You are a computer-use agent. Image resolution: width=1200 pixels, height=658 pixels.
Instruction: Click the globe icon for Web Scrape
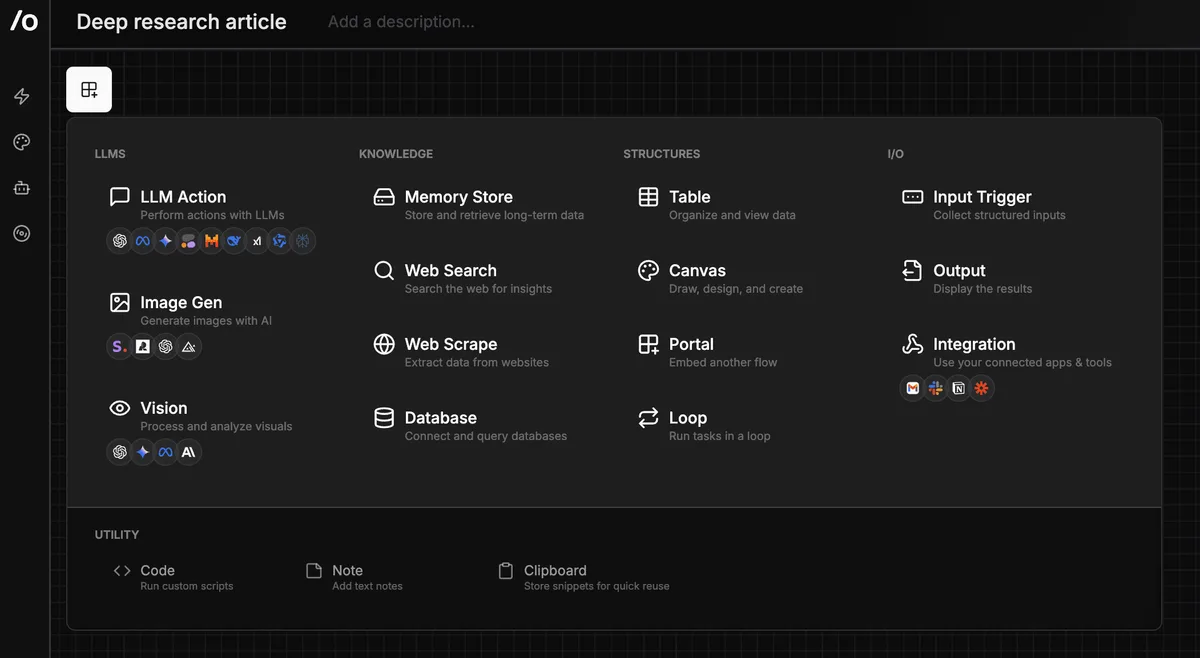tap(384, 344)
